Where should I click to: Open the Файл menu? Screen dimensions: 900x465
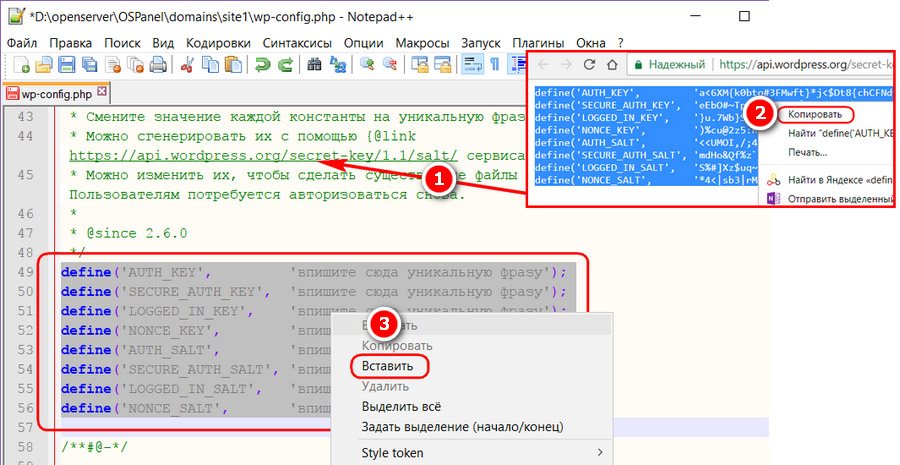(22, 43)
